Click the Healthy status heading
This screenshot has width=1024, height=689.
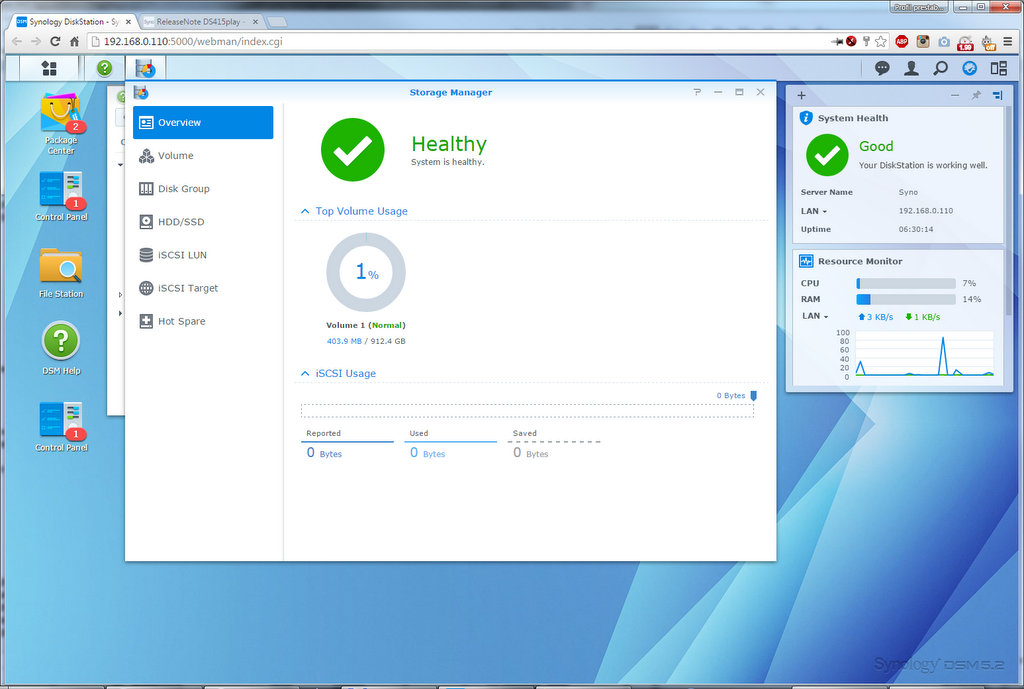coord(449,144)
